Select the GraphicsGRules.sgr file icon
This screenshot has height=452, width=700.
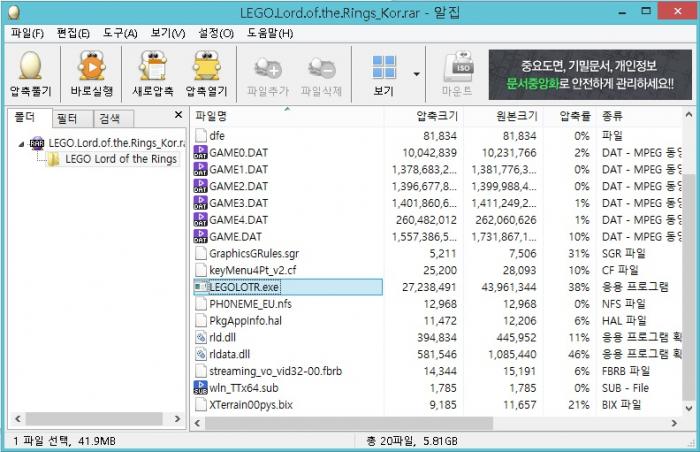click(x=201, y=253)
